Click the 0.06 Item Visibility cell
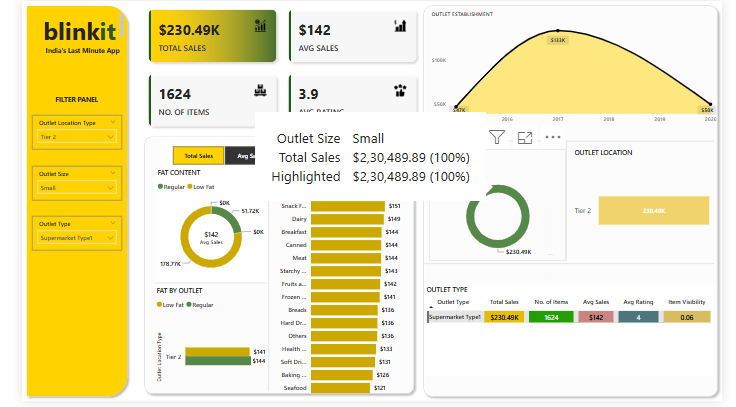Screen dimensions: 736x407 687,317
